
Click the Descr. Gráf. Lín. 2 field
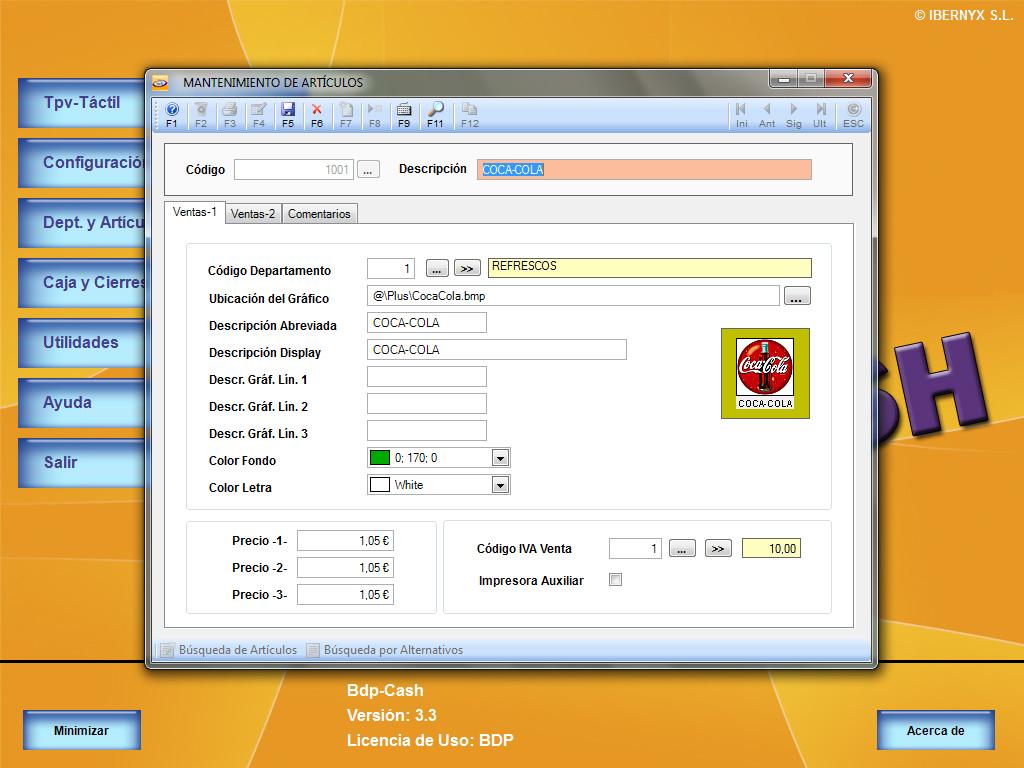click(x=426, y=404)
